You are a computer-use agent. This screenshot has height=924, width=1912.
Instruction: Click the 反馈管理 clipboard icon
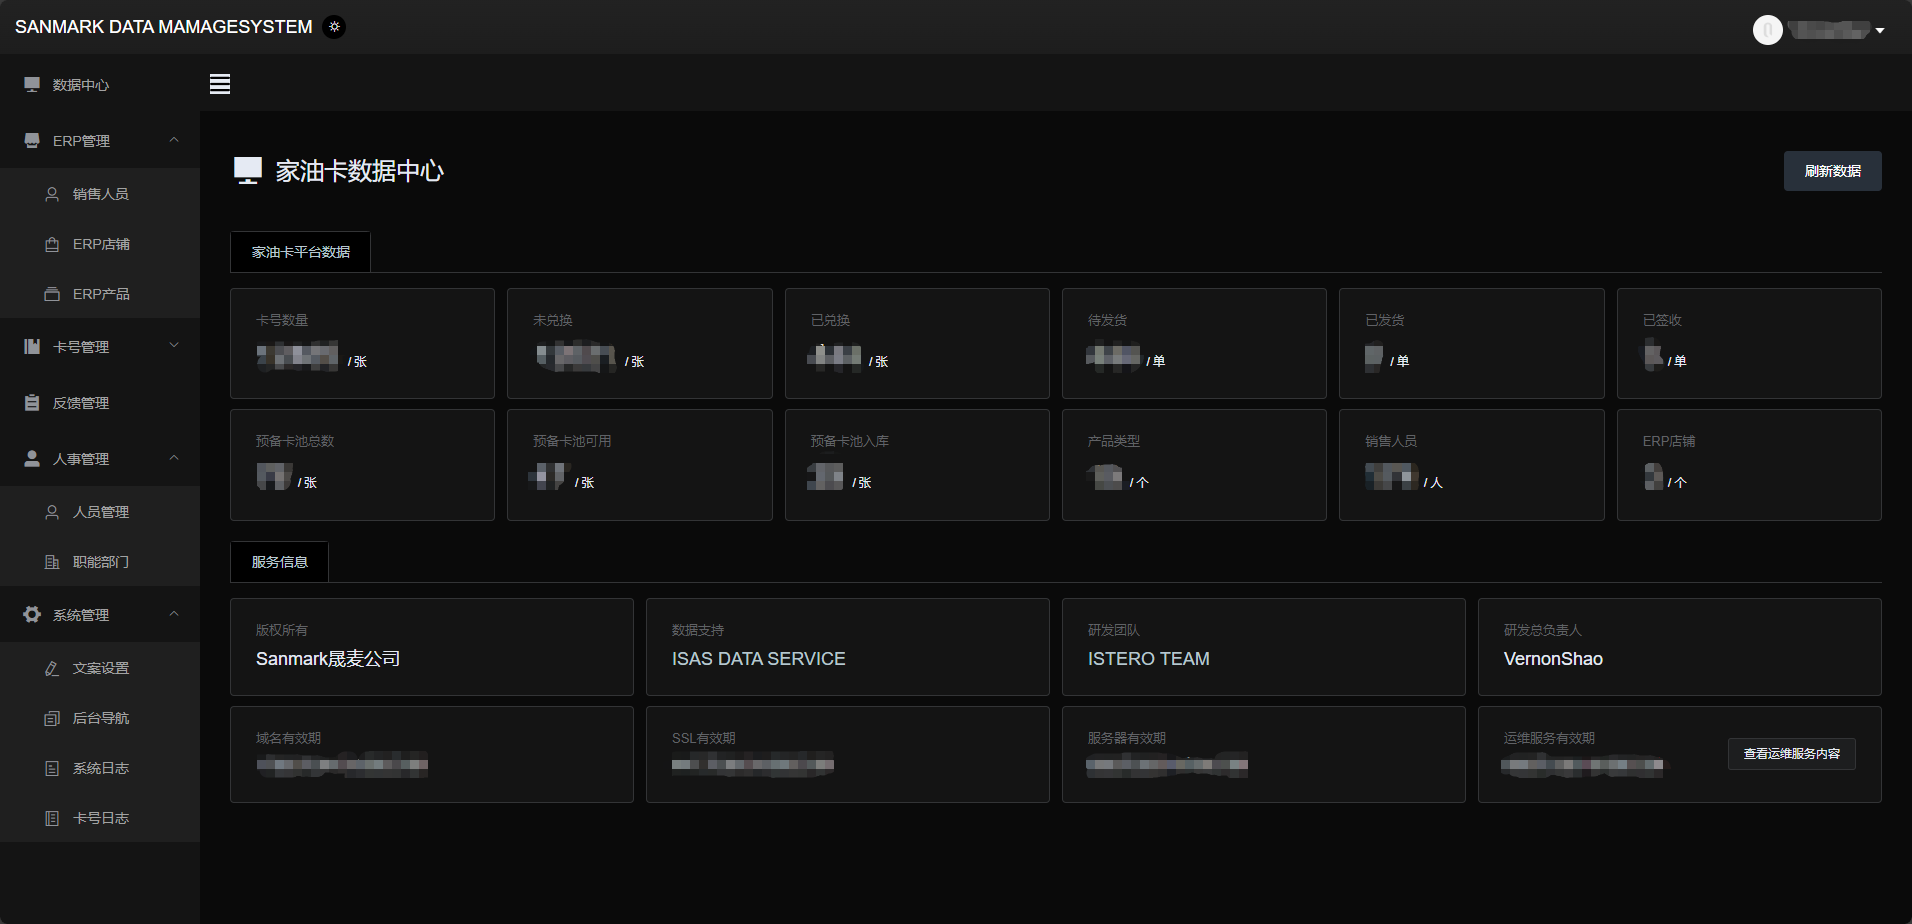(32, 403)
